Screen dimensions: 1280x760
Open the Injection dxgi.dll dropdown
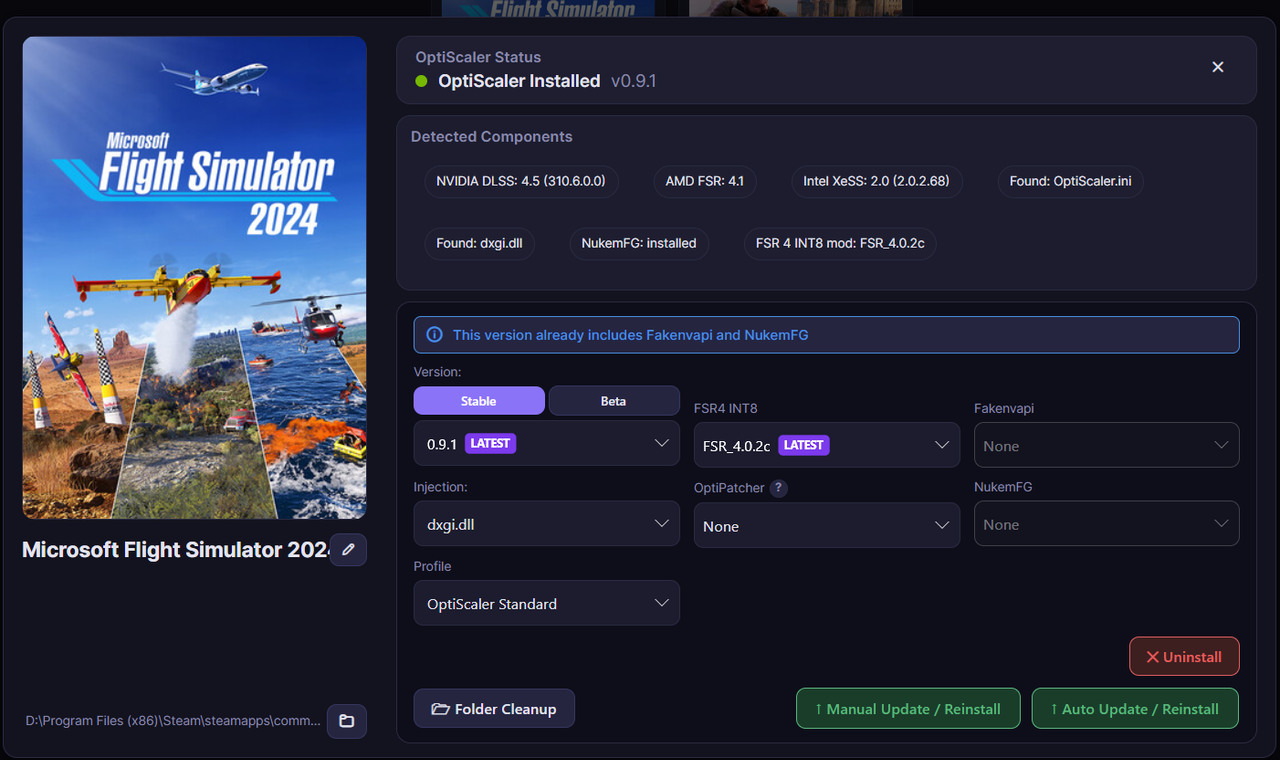click(547, 523)
